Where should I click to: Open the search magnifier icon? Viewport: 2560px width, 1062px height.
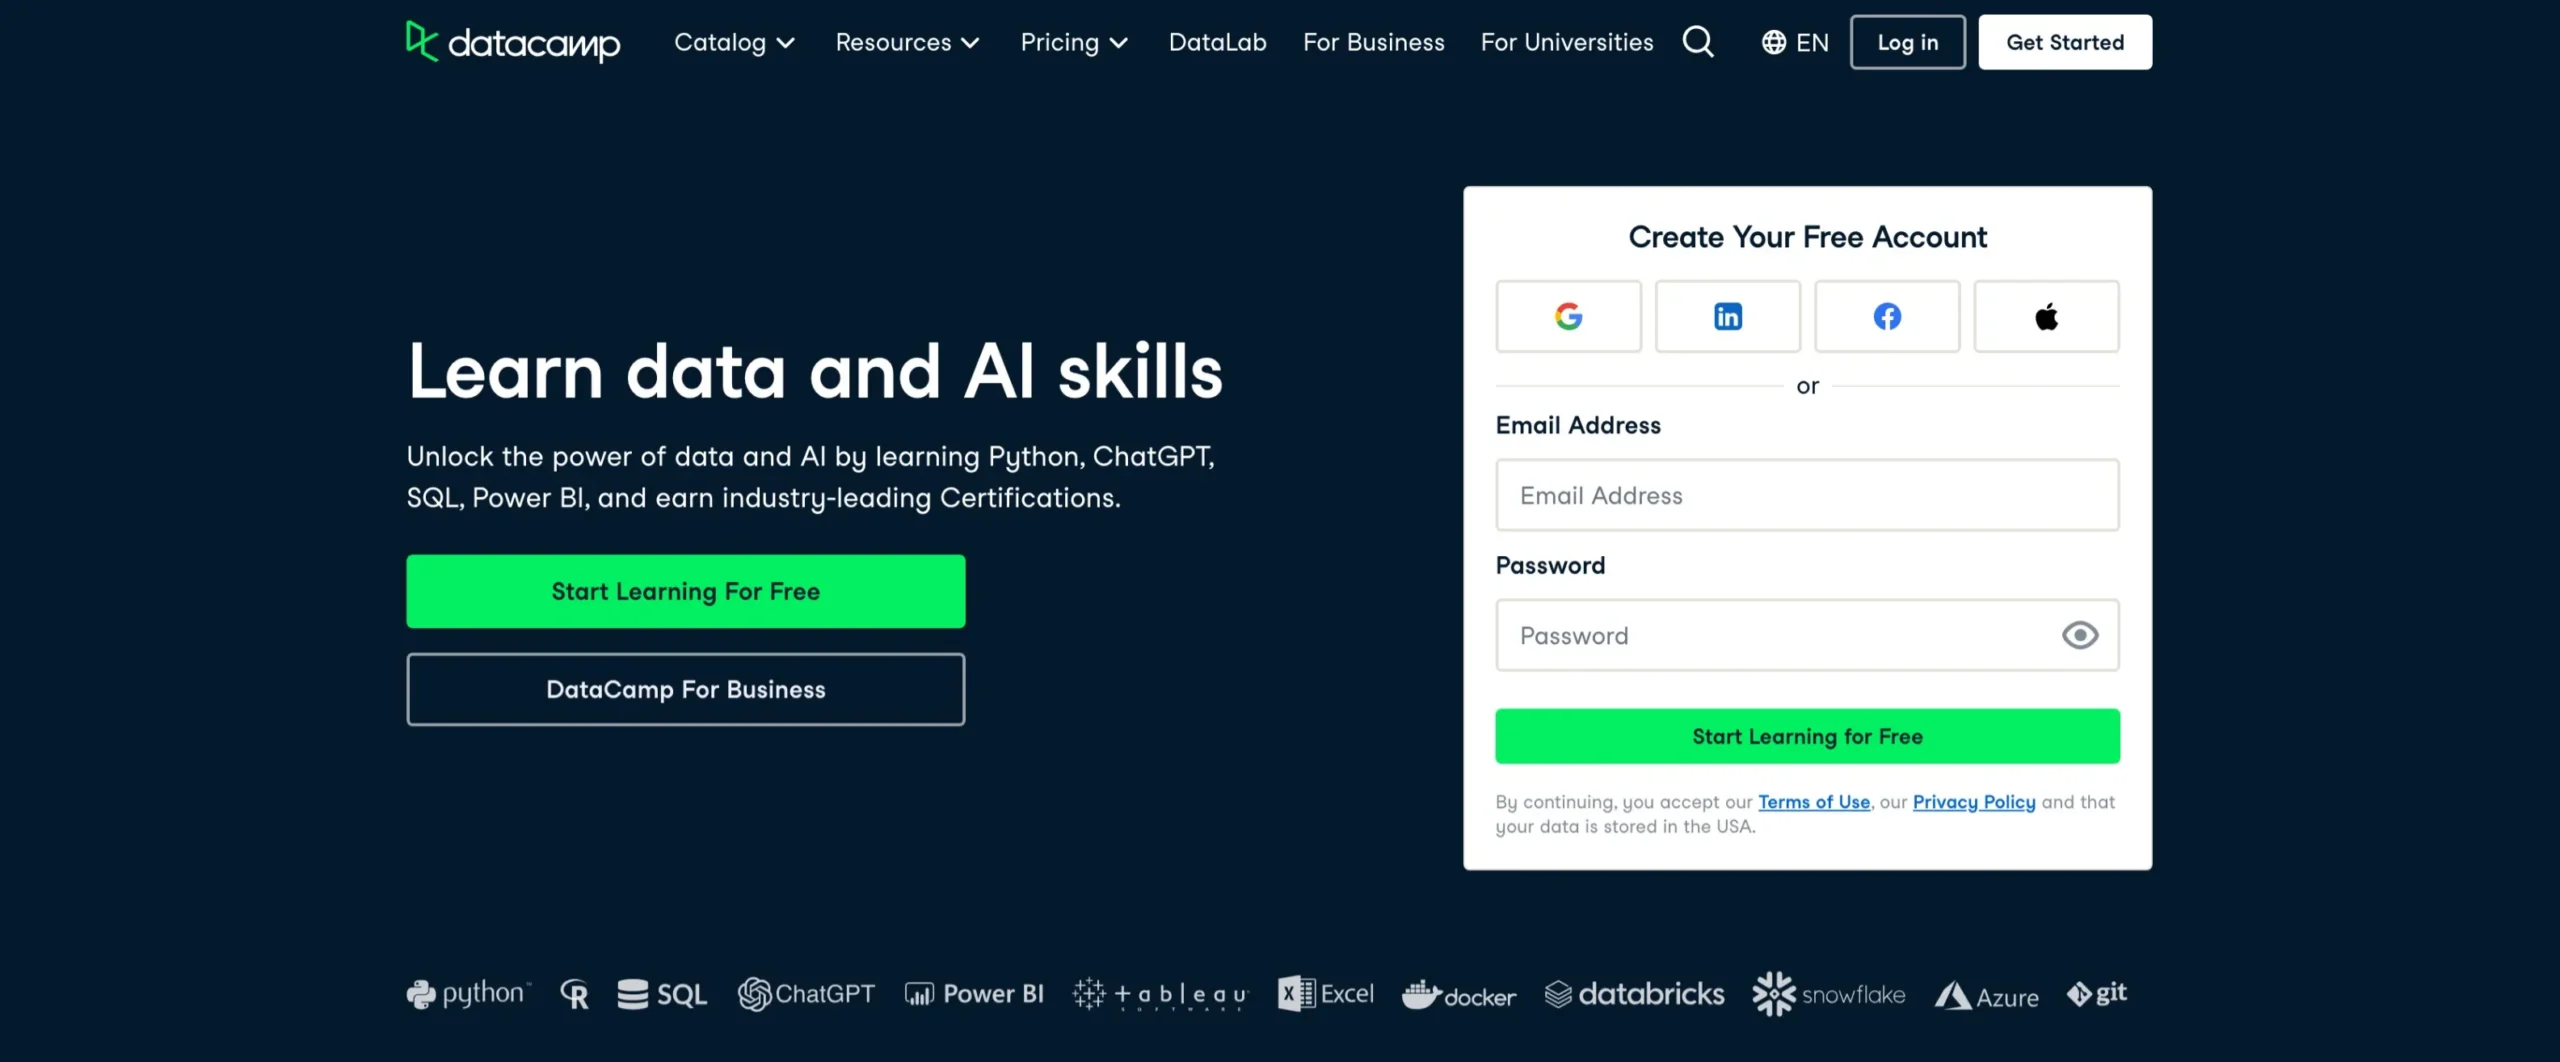pos(1697,42)
